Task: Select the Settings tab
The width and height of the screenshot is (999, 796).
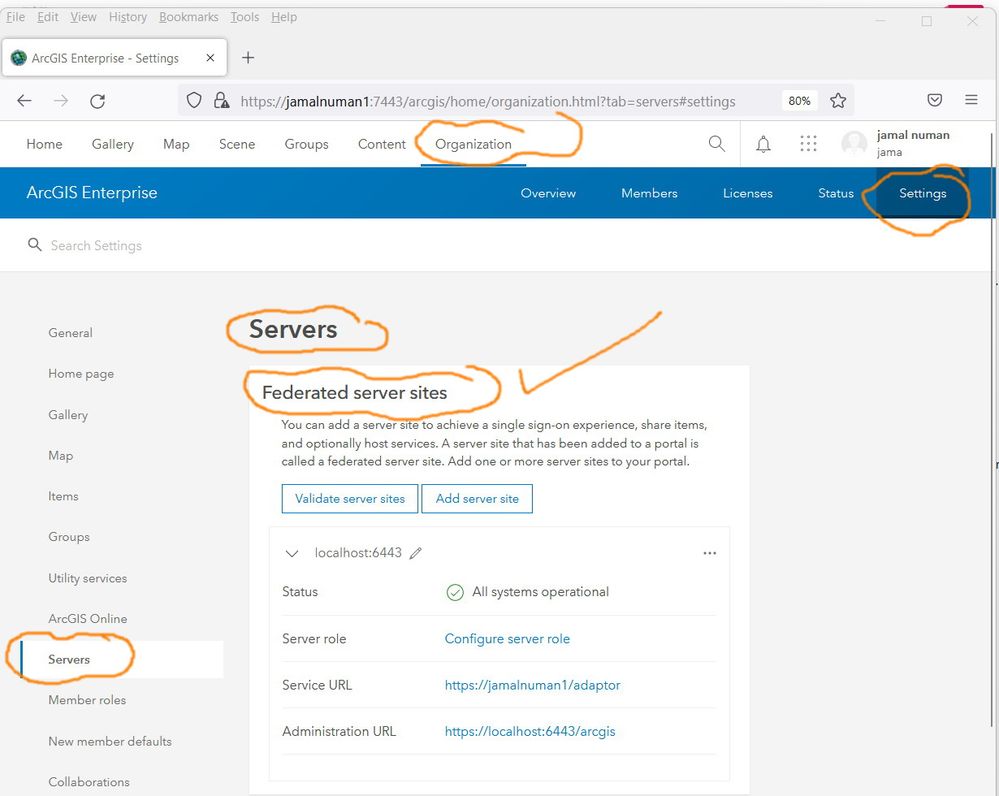Action: coord(923,193)
